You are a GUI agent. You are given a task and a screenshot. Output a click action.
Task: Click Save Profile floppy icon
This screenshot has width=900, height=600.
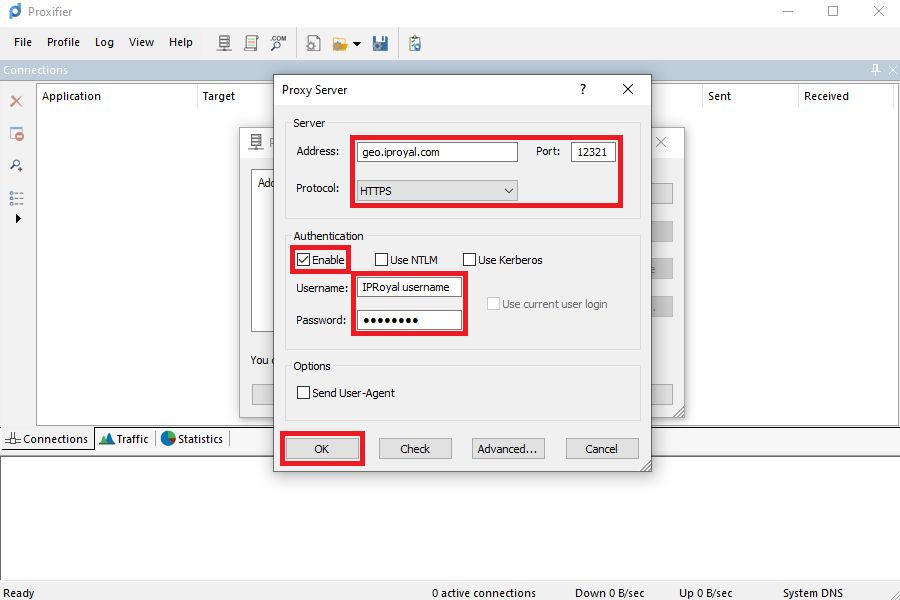click(x=380, y=44)
